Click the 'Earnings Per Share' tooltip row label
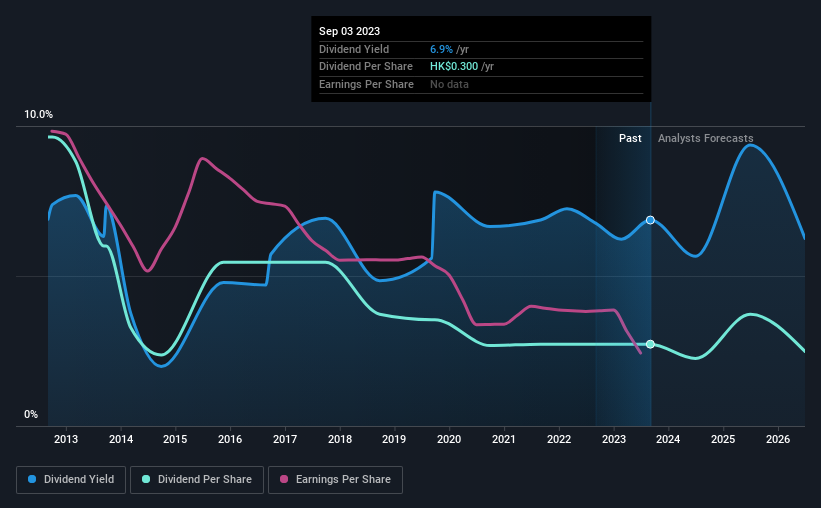821x508 pixels. (366, 84)
